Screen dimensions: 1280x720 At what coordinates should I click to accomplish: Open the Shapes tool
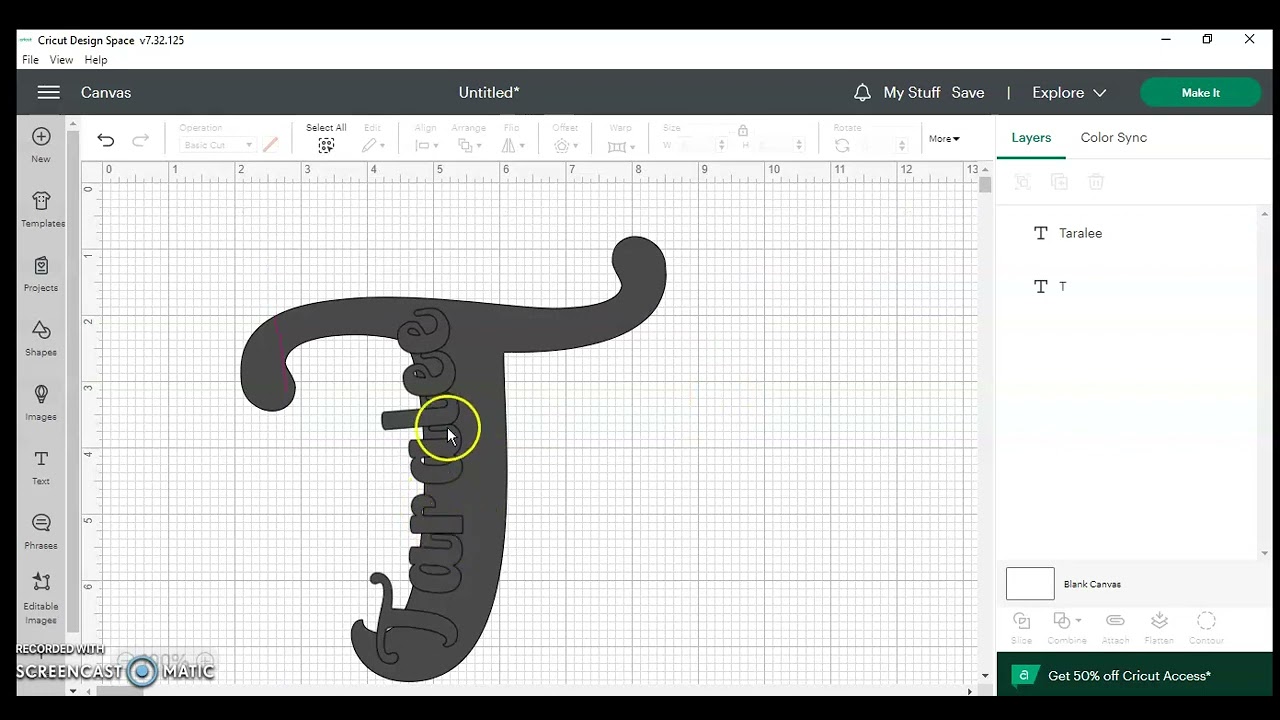click(x=41, y=338)
